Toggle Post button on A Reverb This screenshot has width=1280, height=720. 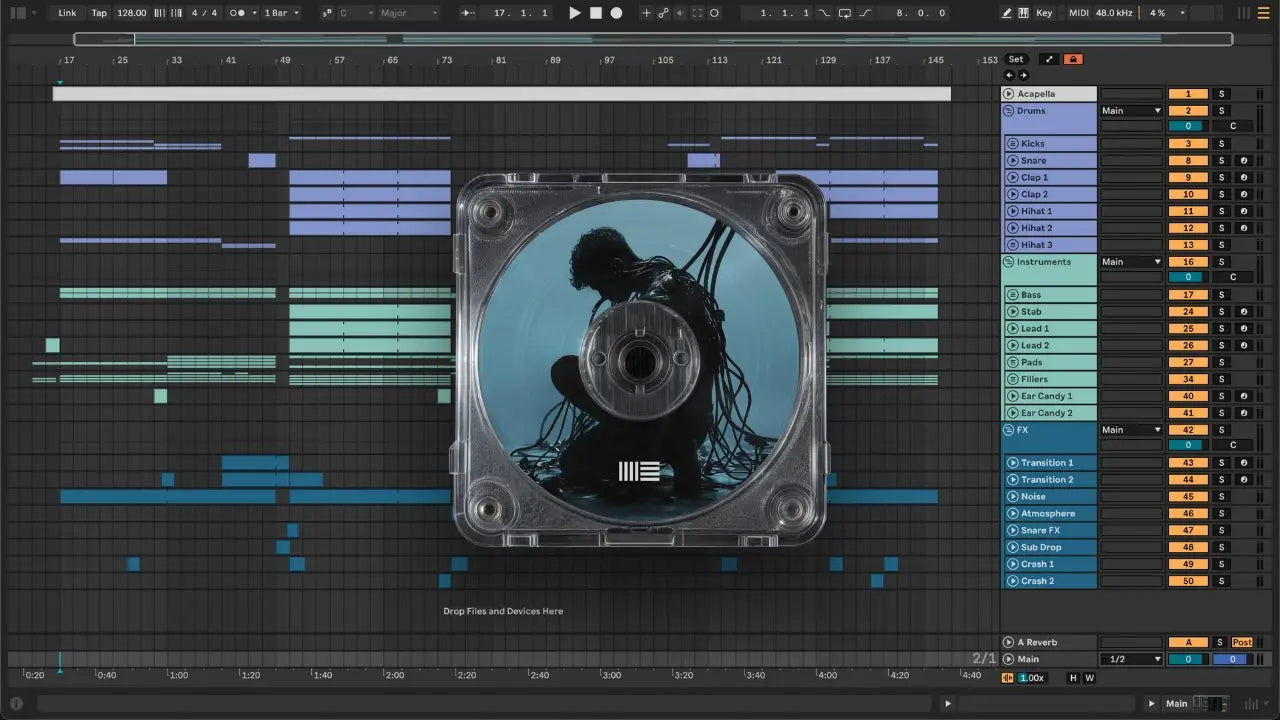[x=1242, y=642]
